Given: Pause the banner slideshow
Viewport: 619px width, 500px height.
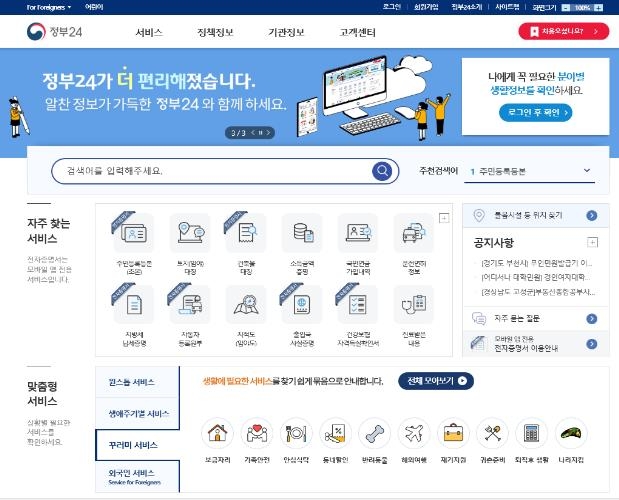Looking at the screenshot, I should point(261,133).
